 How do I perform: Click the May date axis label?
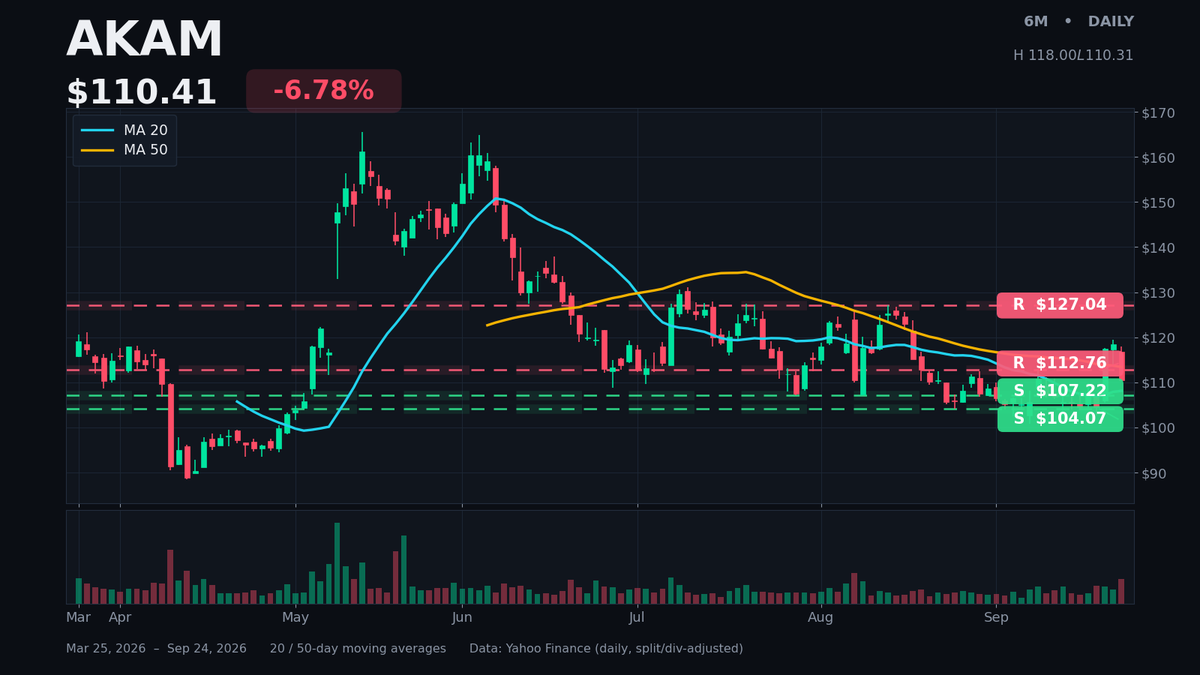point(295,618)
